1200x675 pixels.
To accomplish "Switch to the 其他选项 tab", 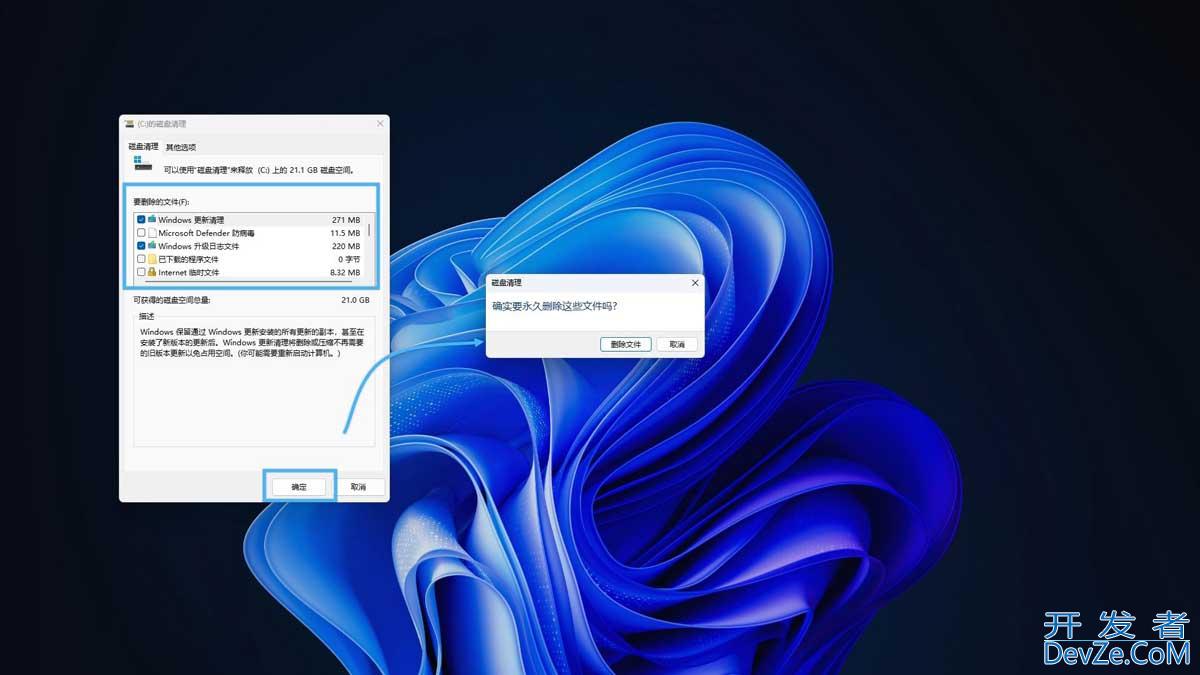I will click(181, 147).
